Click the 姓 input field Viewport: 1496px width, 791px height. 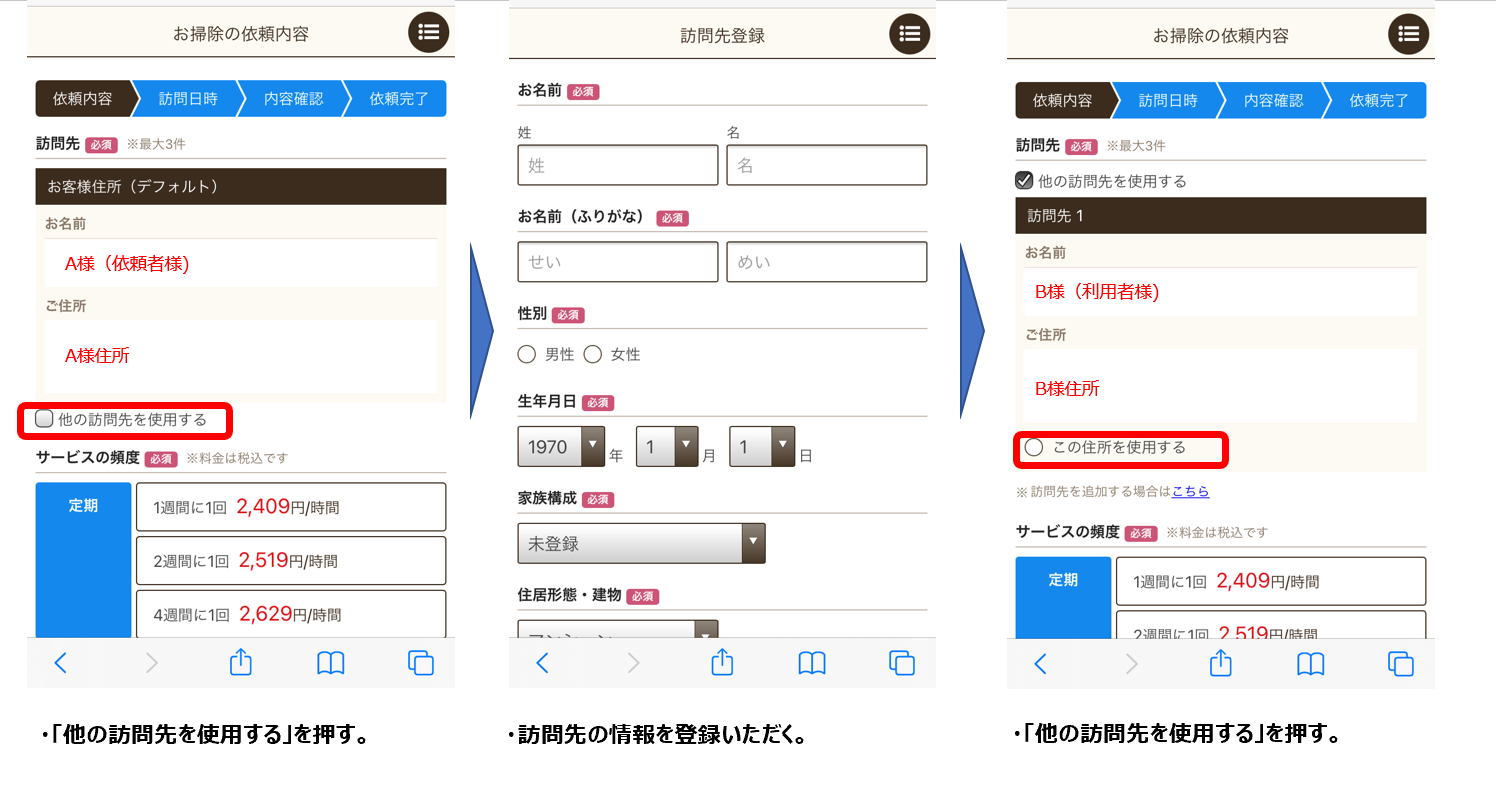tap(617, 164)
